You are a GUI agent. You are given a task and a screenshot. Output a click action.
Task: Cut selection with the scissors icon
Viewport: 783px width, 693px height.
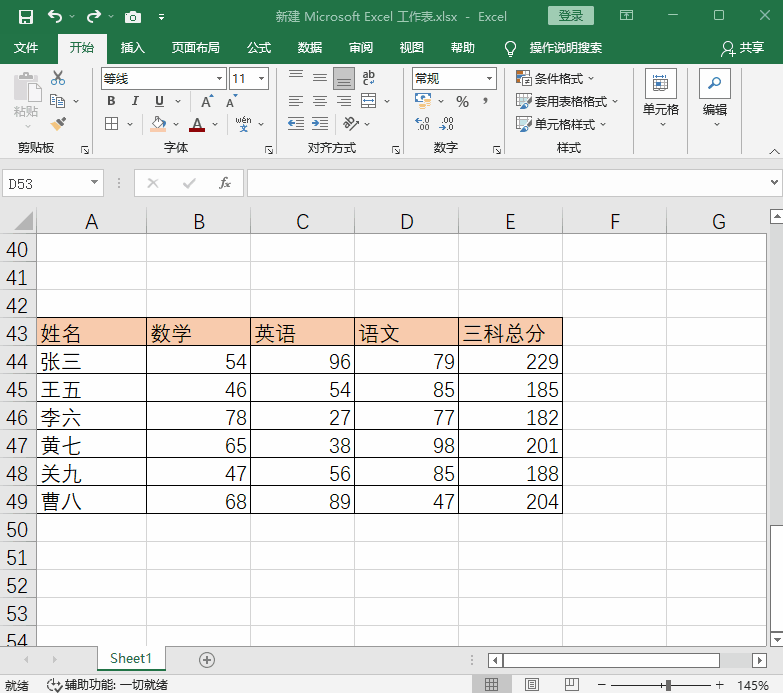point(58,78)
